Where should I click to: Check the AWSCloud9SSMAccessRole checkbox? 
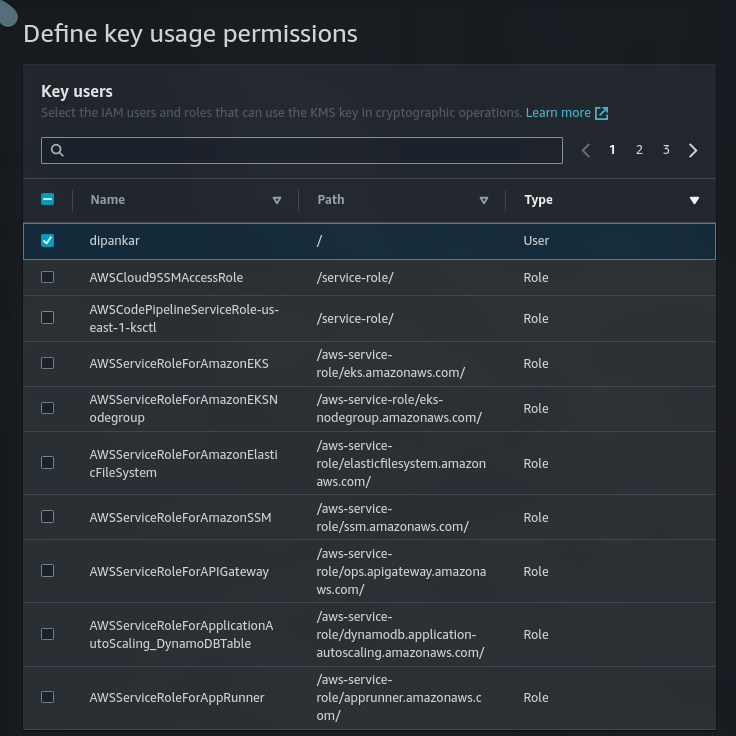[47, 277]
